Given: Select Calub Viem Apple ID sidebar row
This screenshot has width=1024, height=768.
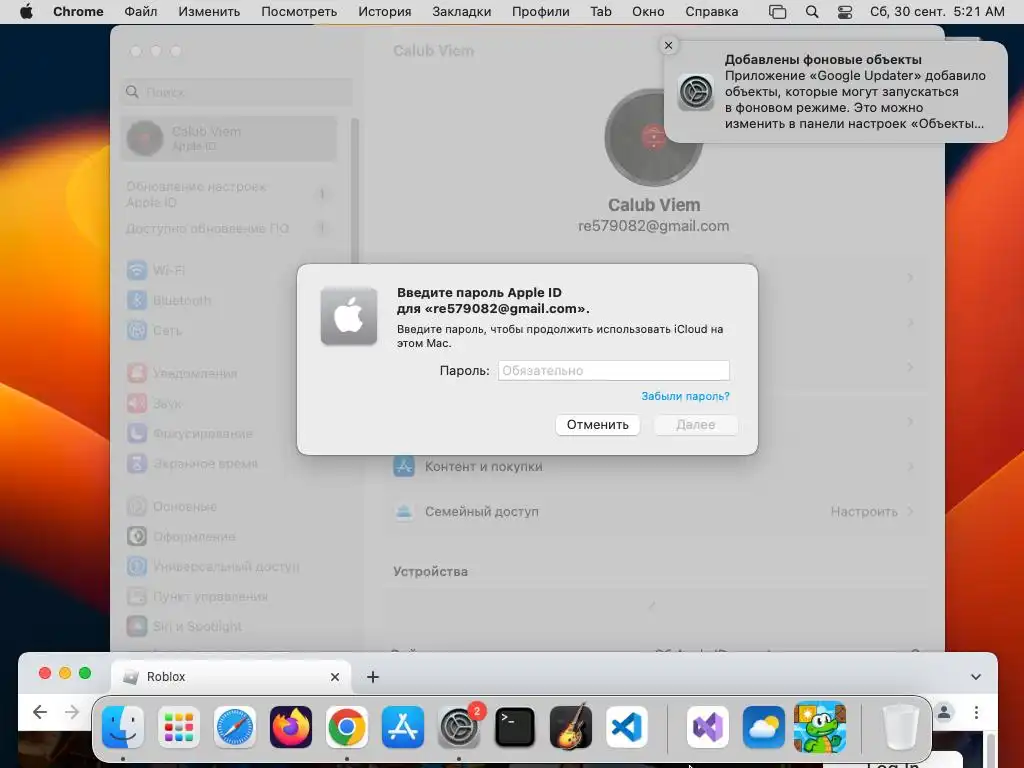Looking at the screenshot, I should coord(229,138).
